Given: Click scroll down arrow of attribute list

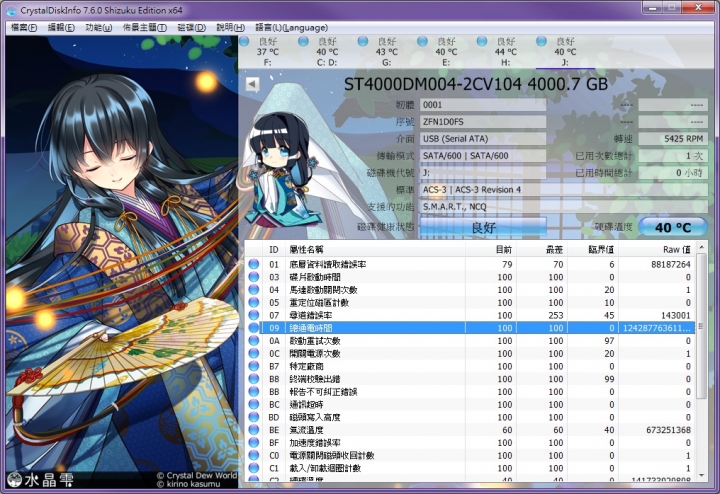Looking at the screenshot, I should [x=701, y=476].
